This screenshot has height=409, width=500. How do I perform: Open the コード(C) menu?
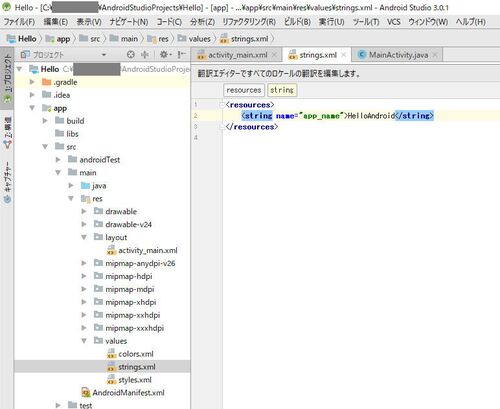point(169,22)
